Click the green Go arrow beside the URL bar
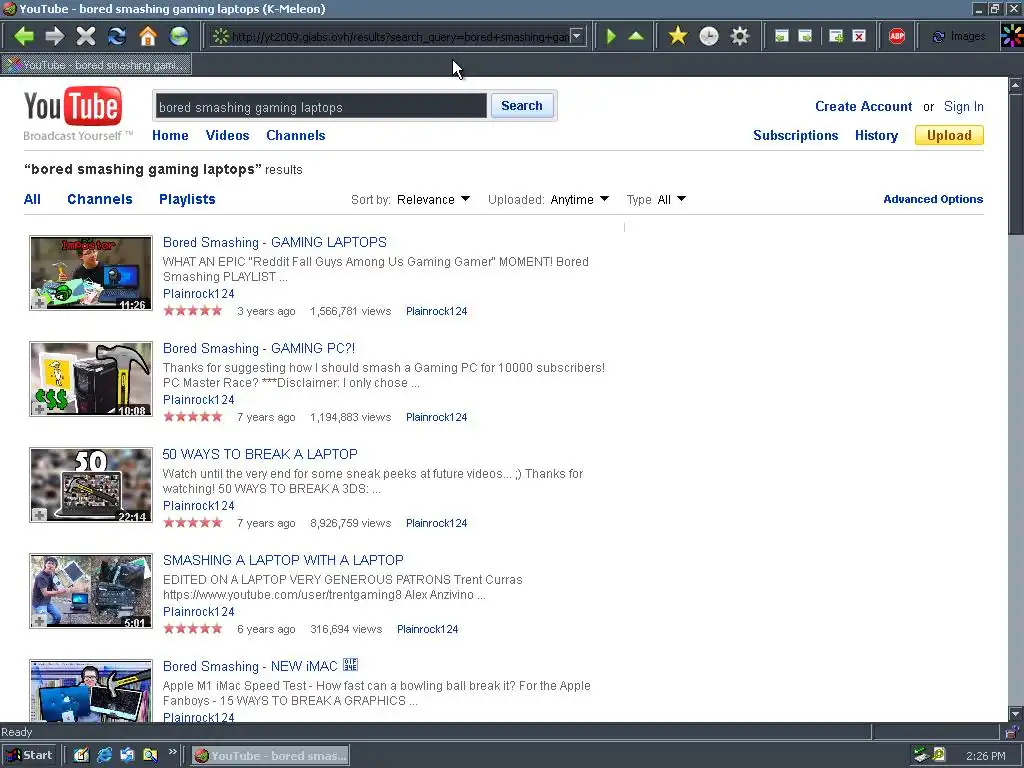 point(611,36)
